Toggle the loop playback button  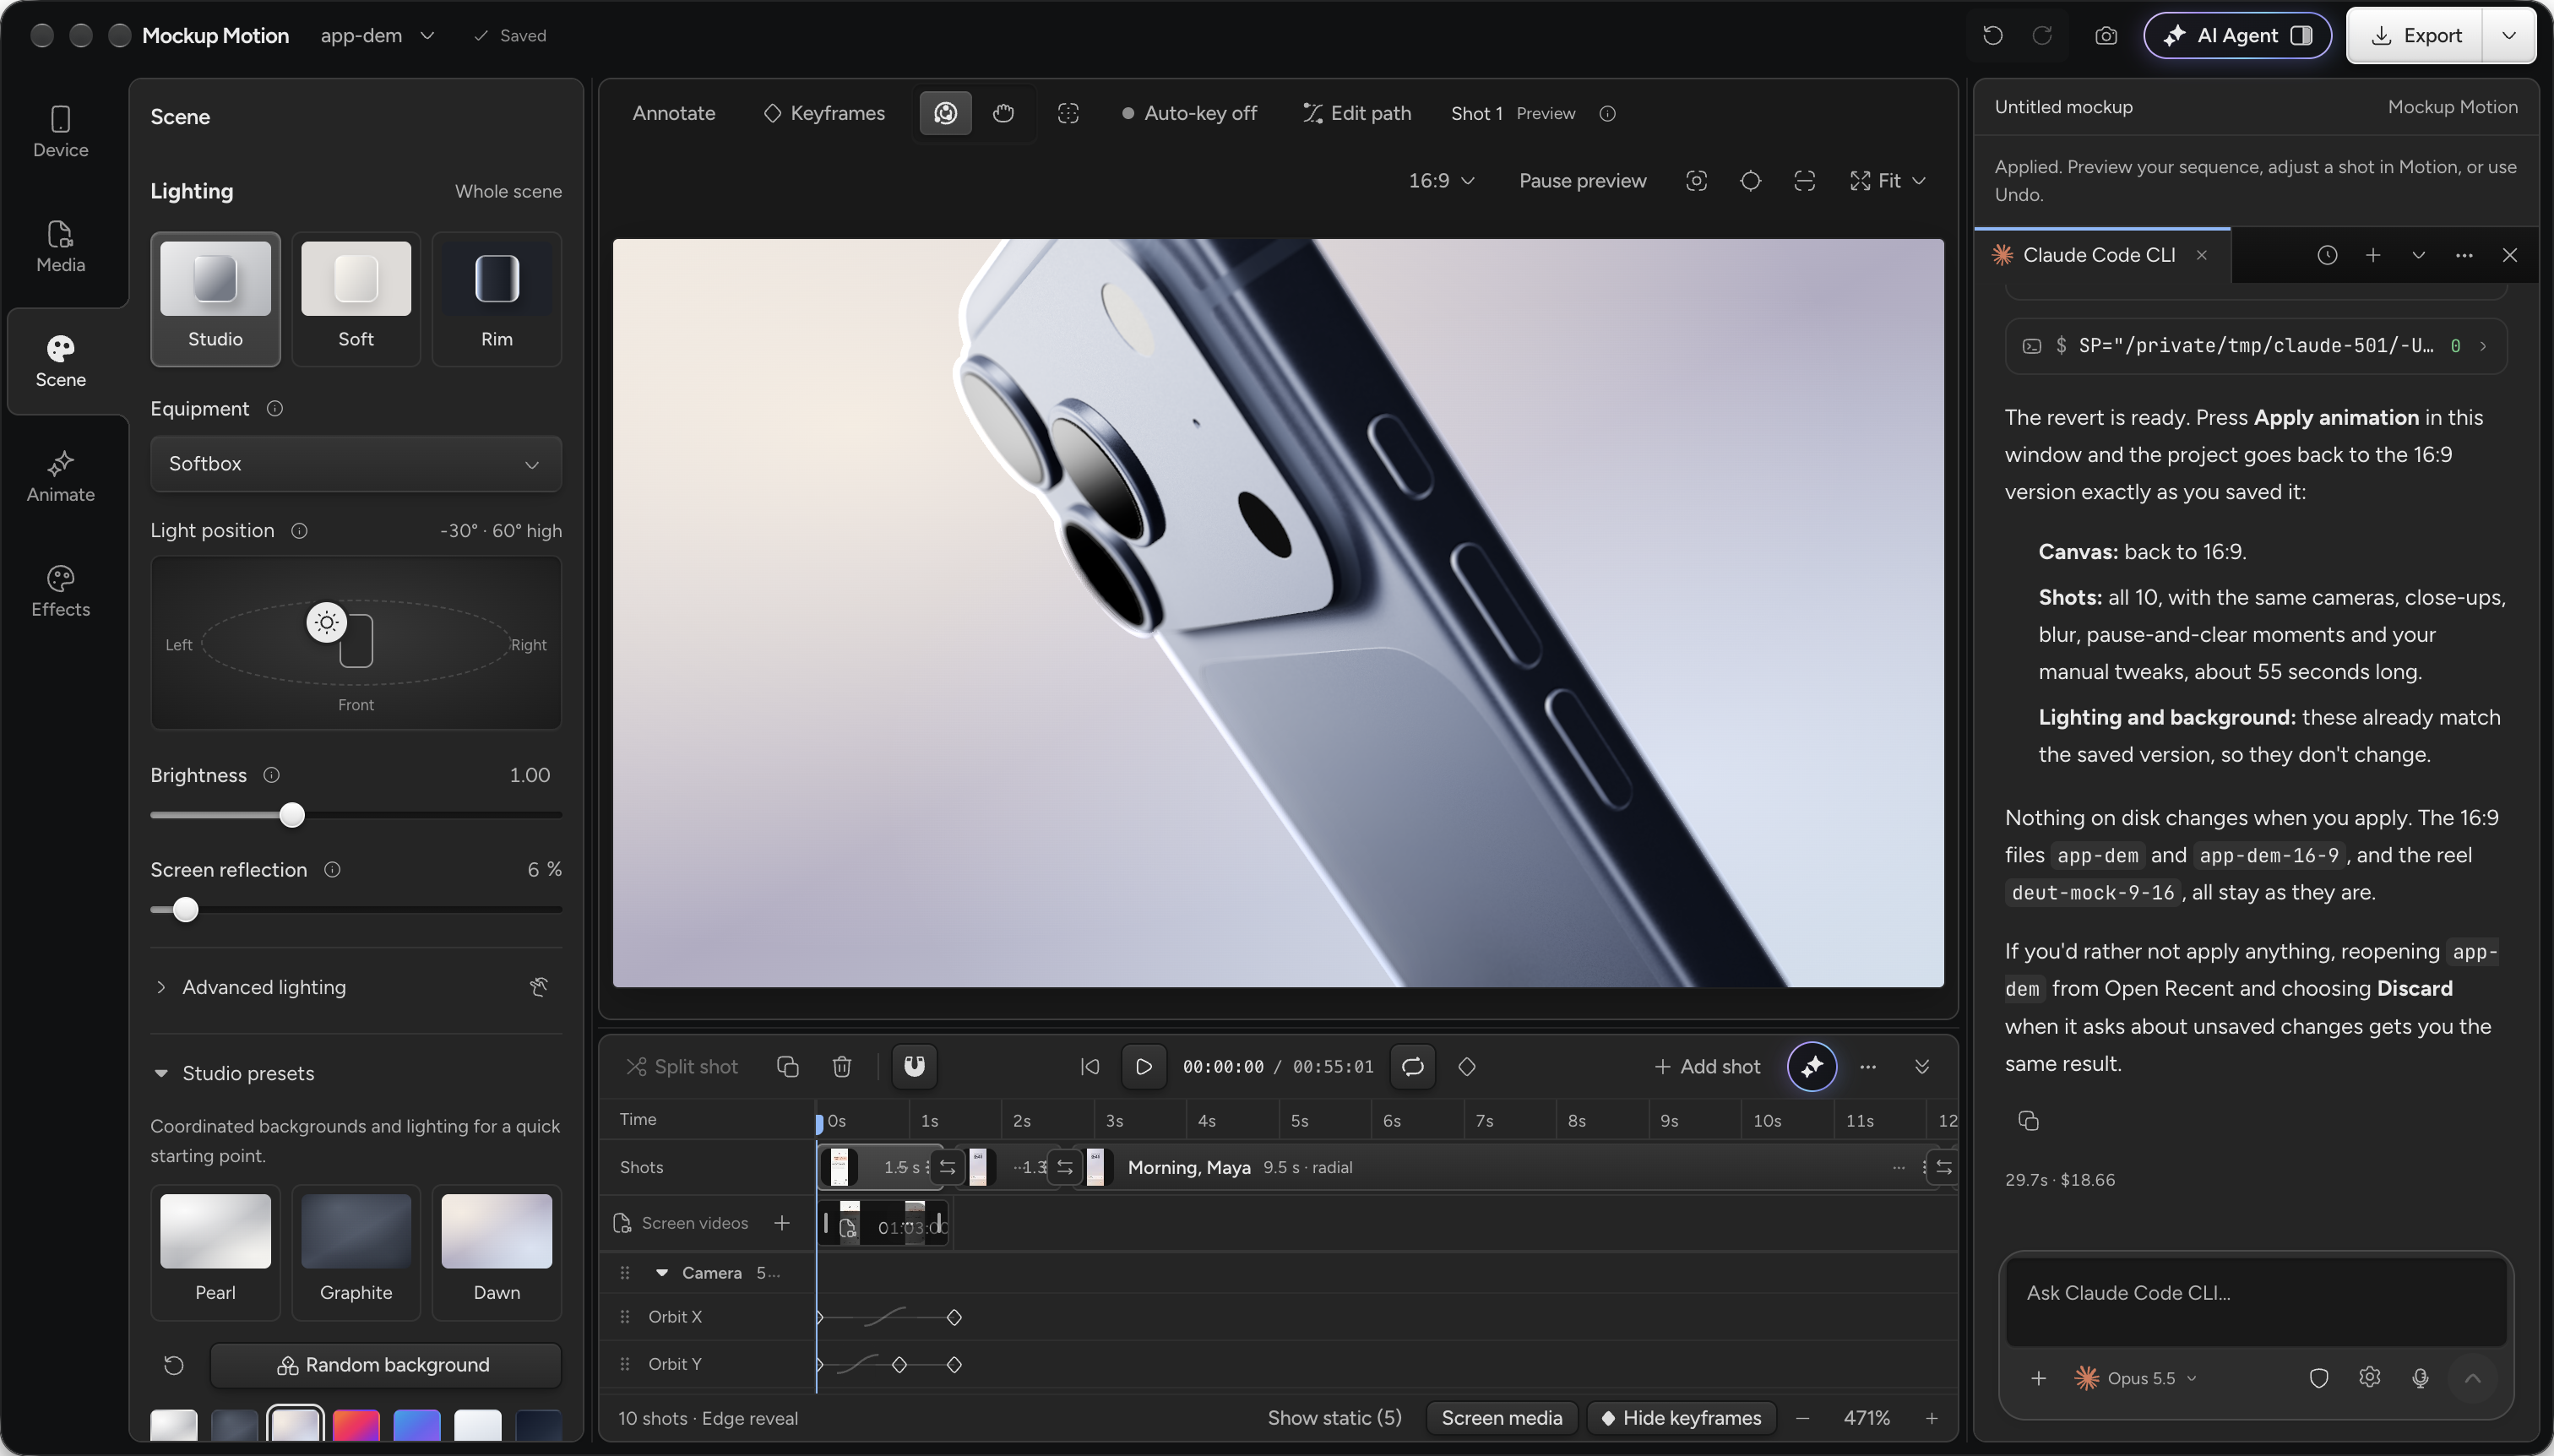pyautogui.click(x=1412, y=1066)
